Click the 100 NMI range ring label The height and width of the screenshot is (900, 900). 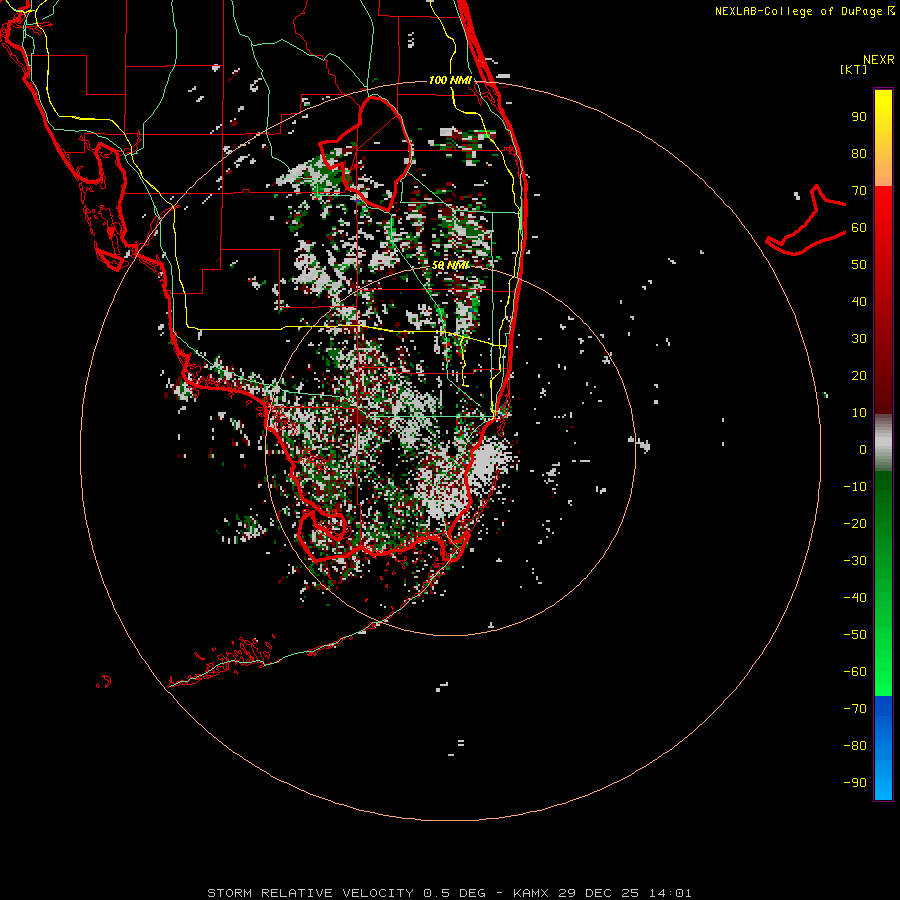click(x=450, y=80)
